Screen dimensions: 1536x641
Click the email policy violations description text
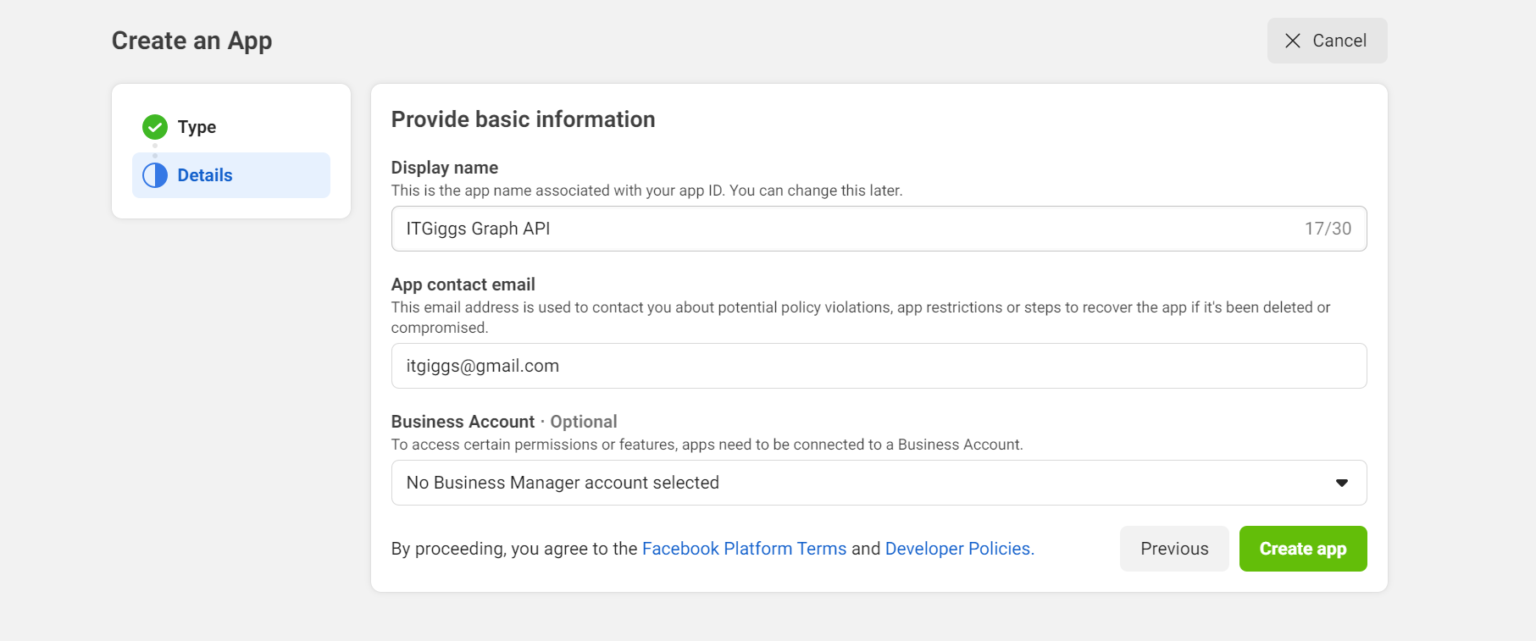point(861,317)
